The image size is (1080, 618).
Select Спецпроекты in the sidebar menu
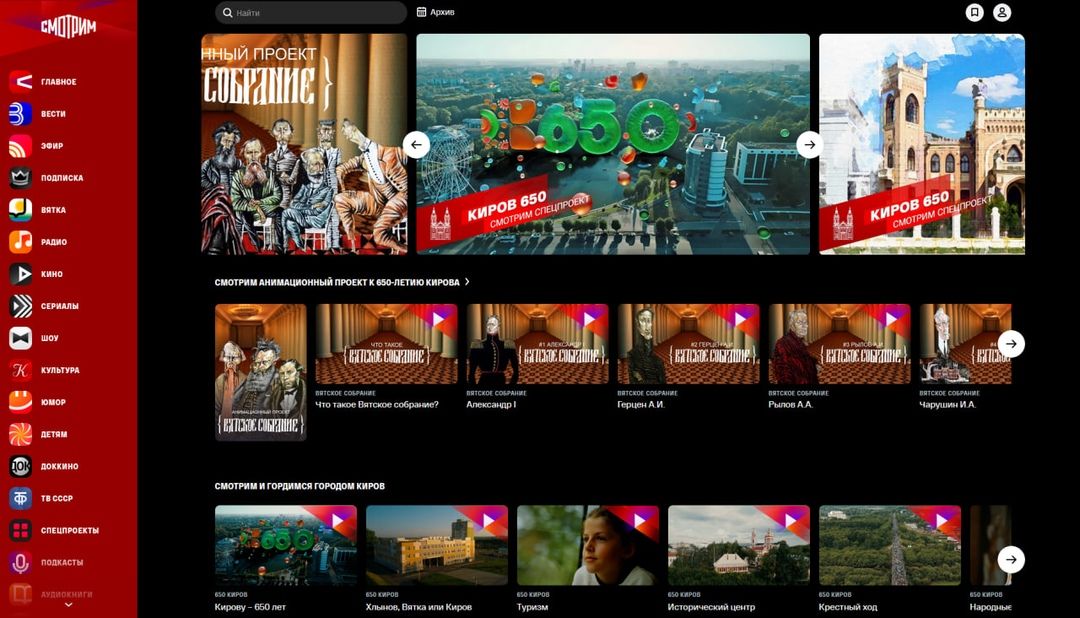point(69,530)
